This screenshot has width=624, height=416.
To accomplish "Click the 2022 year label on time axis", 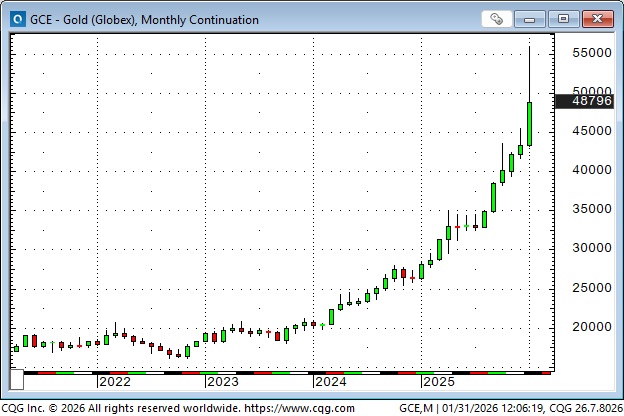I will (114, 381).
